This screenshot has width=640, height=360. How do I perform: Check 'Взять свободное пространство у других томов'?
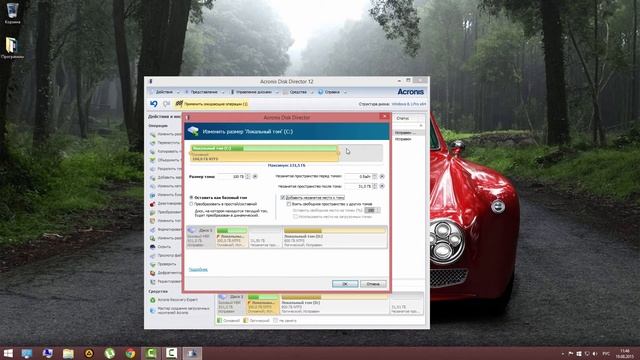pyautogui.click(x=289, y=204)
